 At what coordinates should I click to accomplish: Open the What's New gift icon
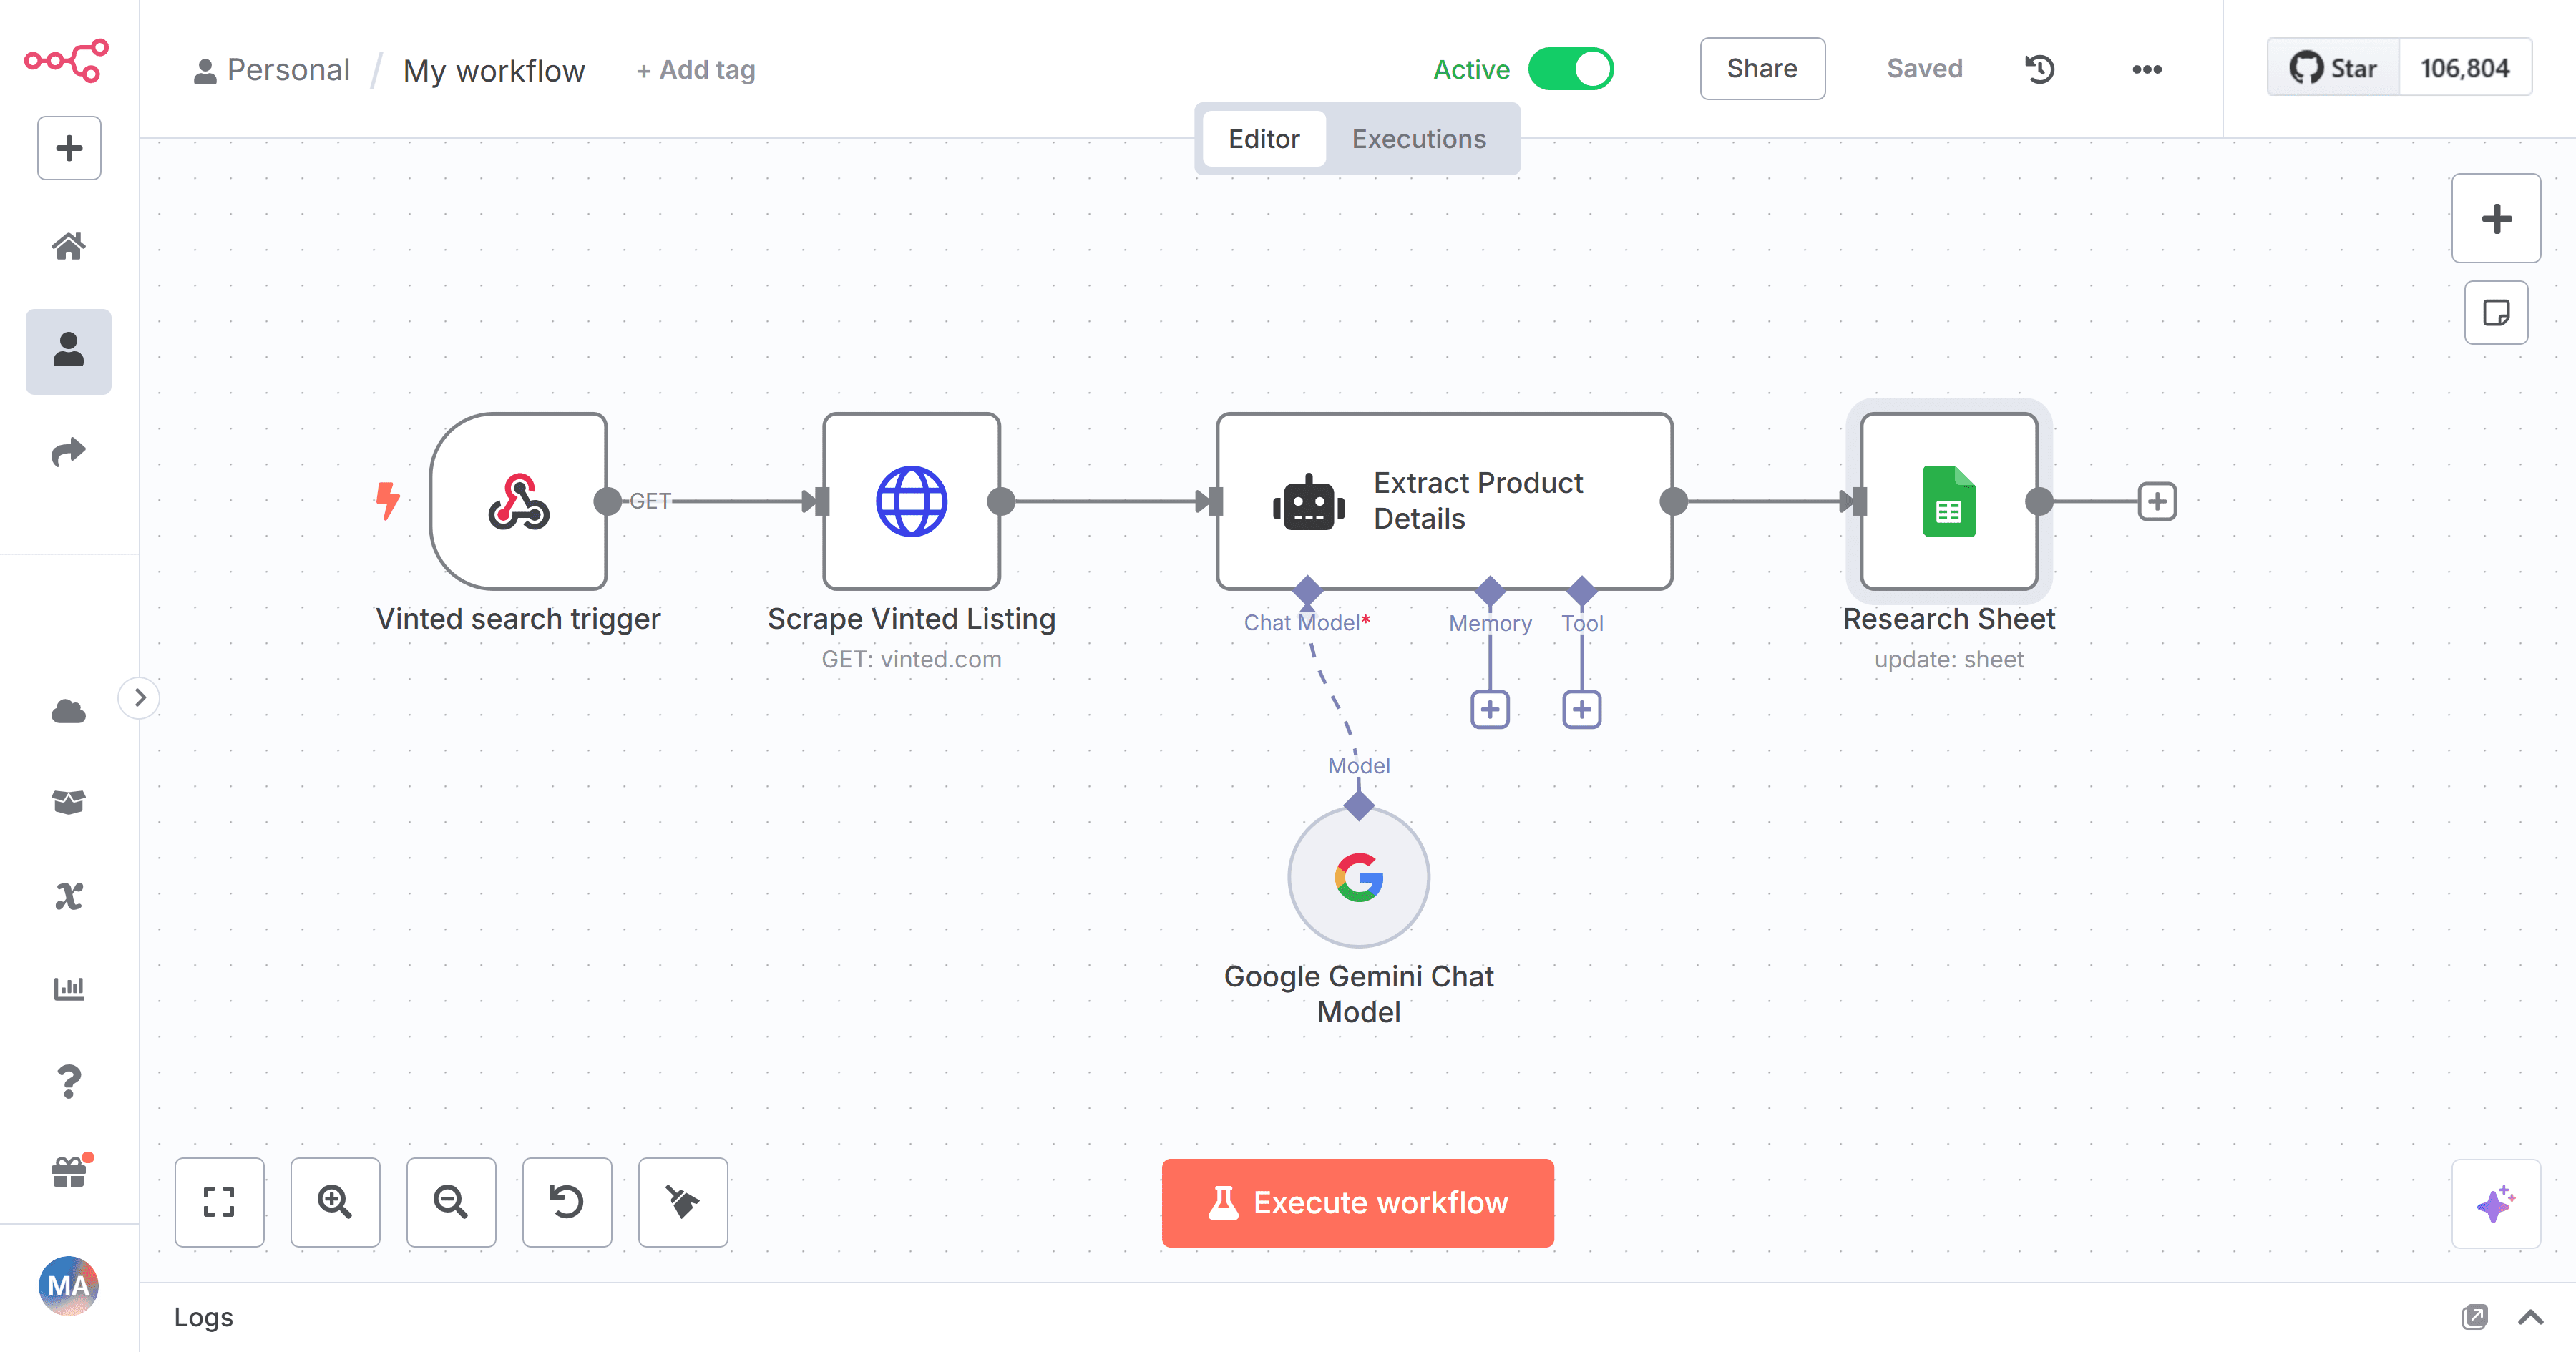69,1171
